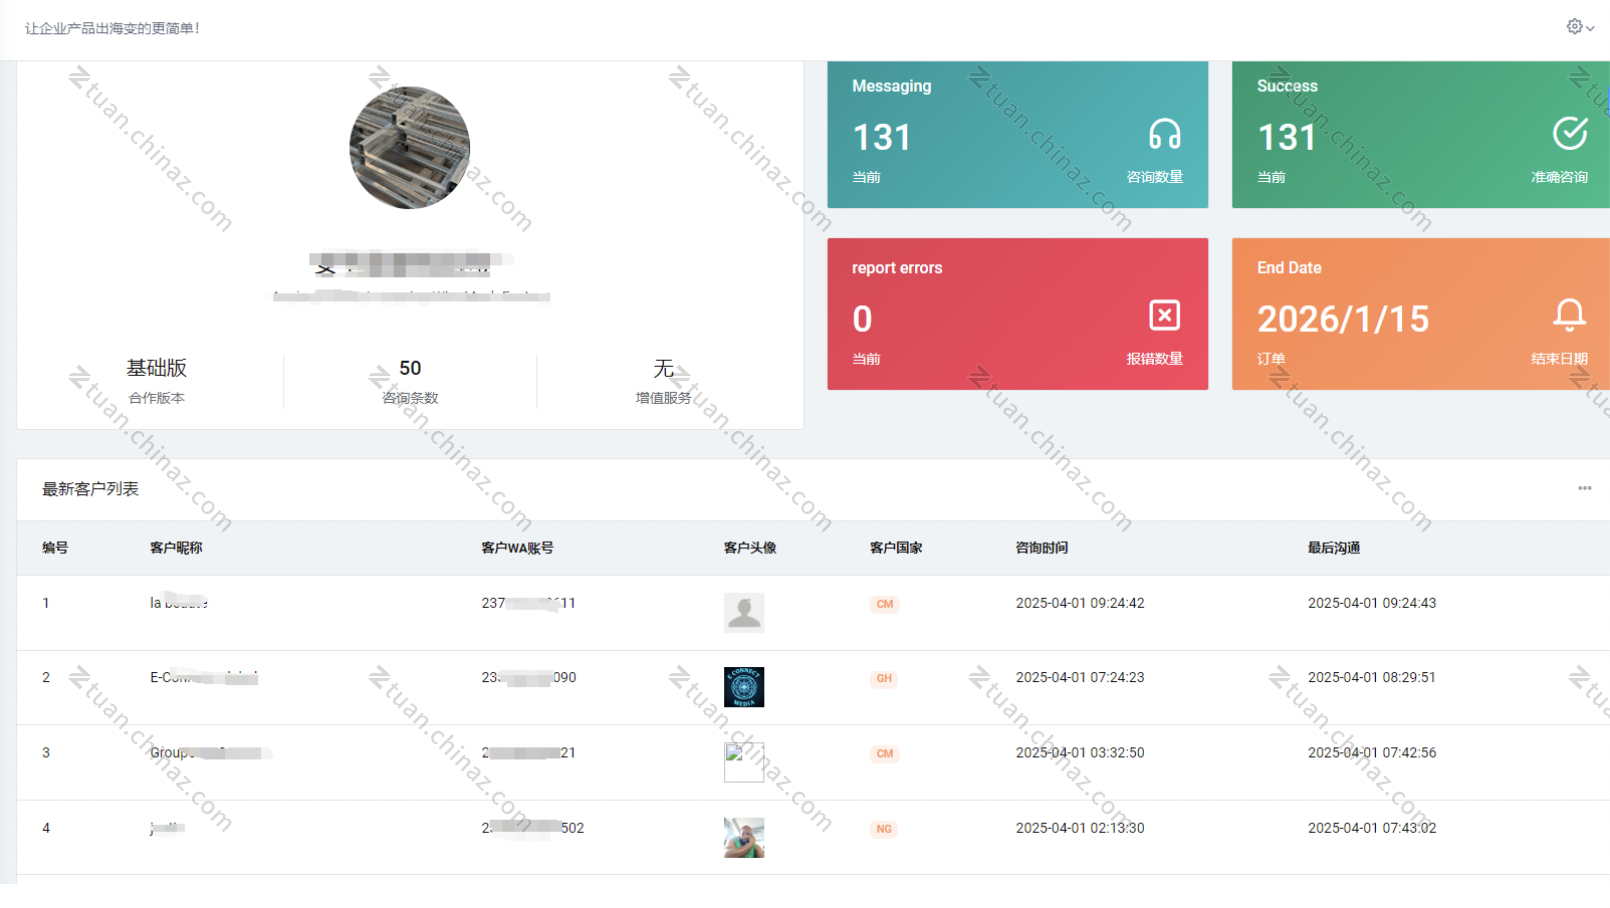This screenshot has width=1610, height=908.
Task: Click the 报错数量 label in errors card
Action: (1155, 359)
